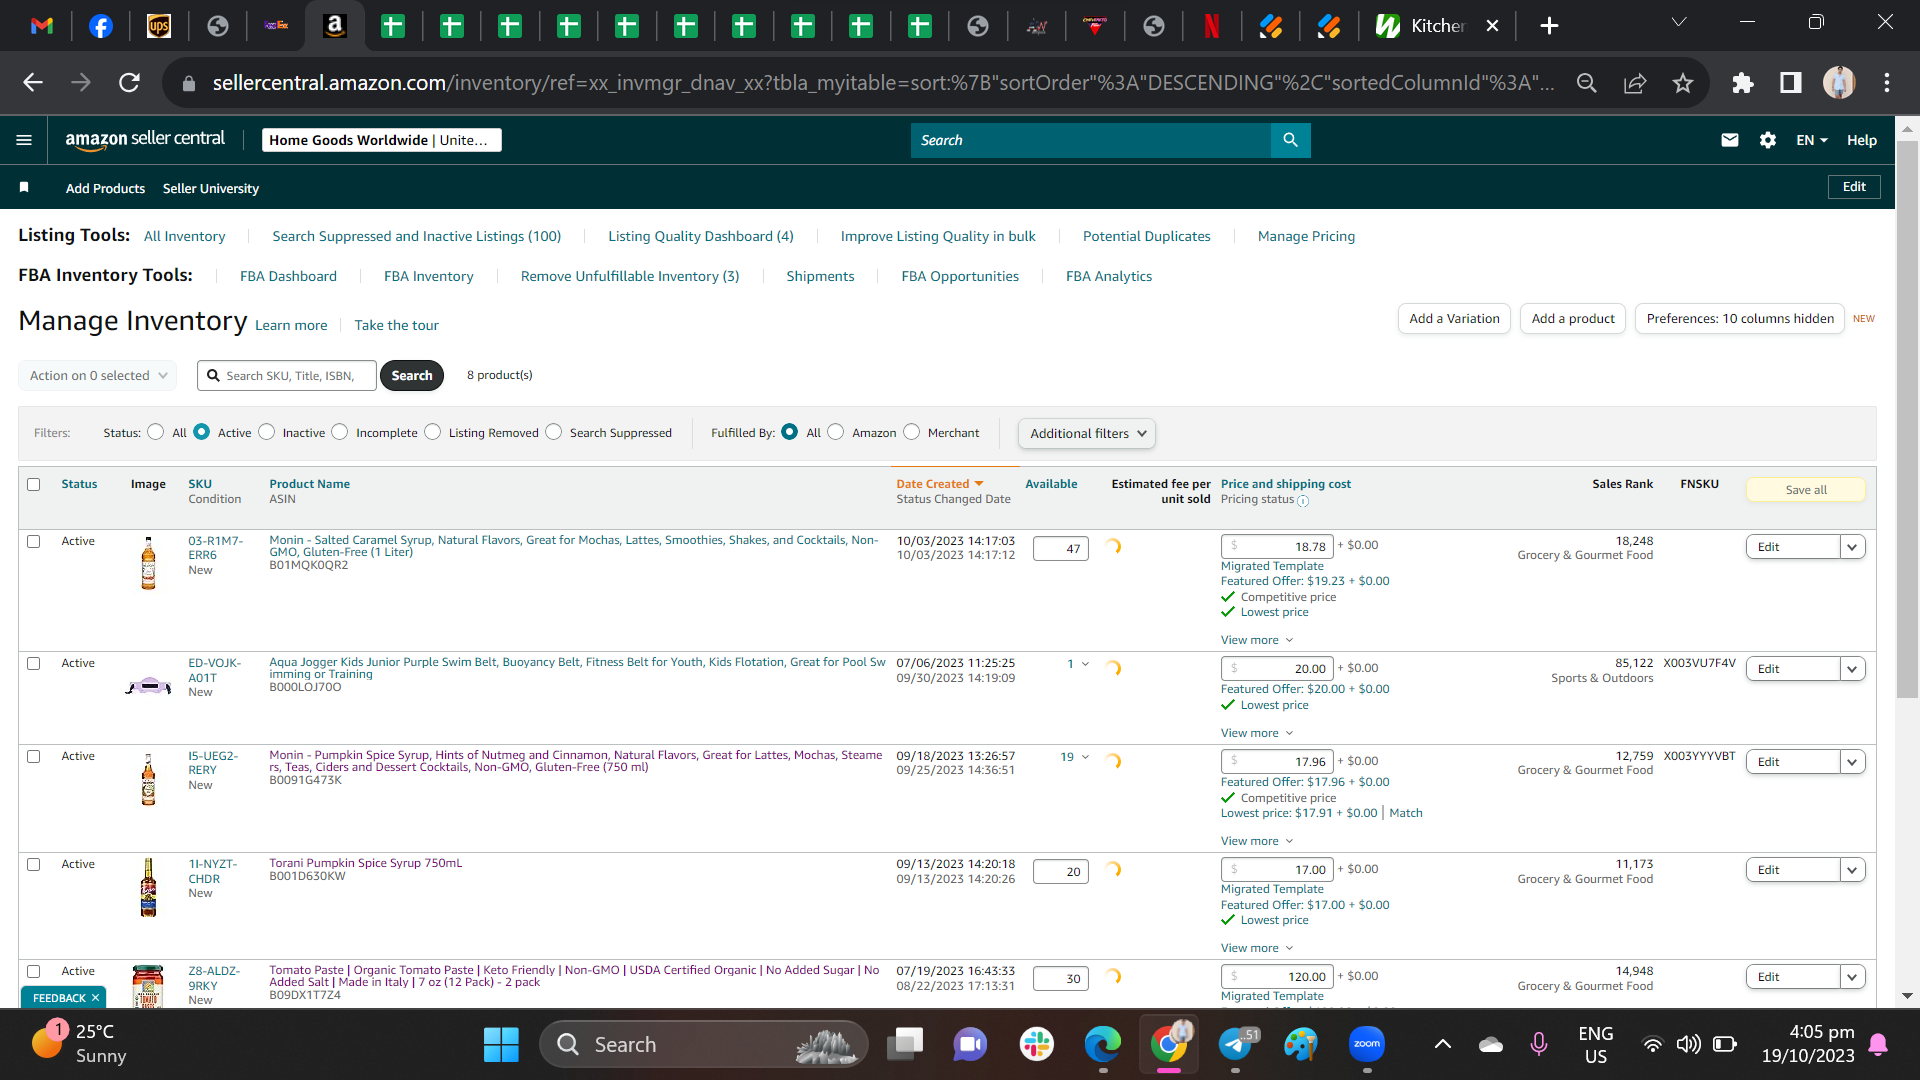Open Shipments under FBA tools
The width and height of the screenshot is (1920, 1080).
[x=820, y=277]
